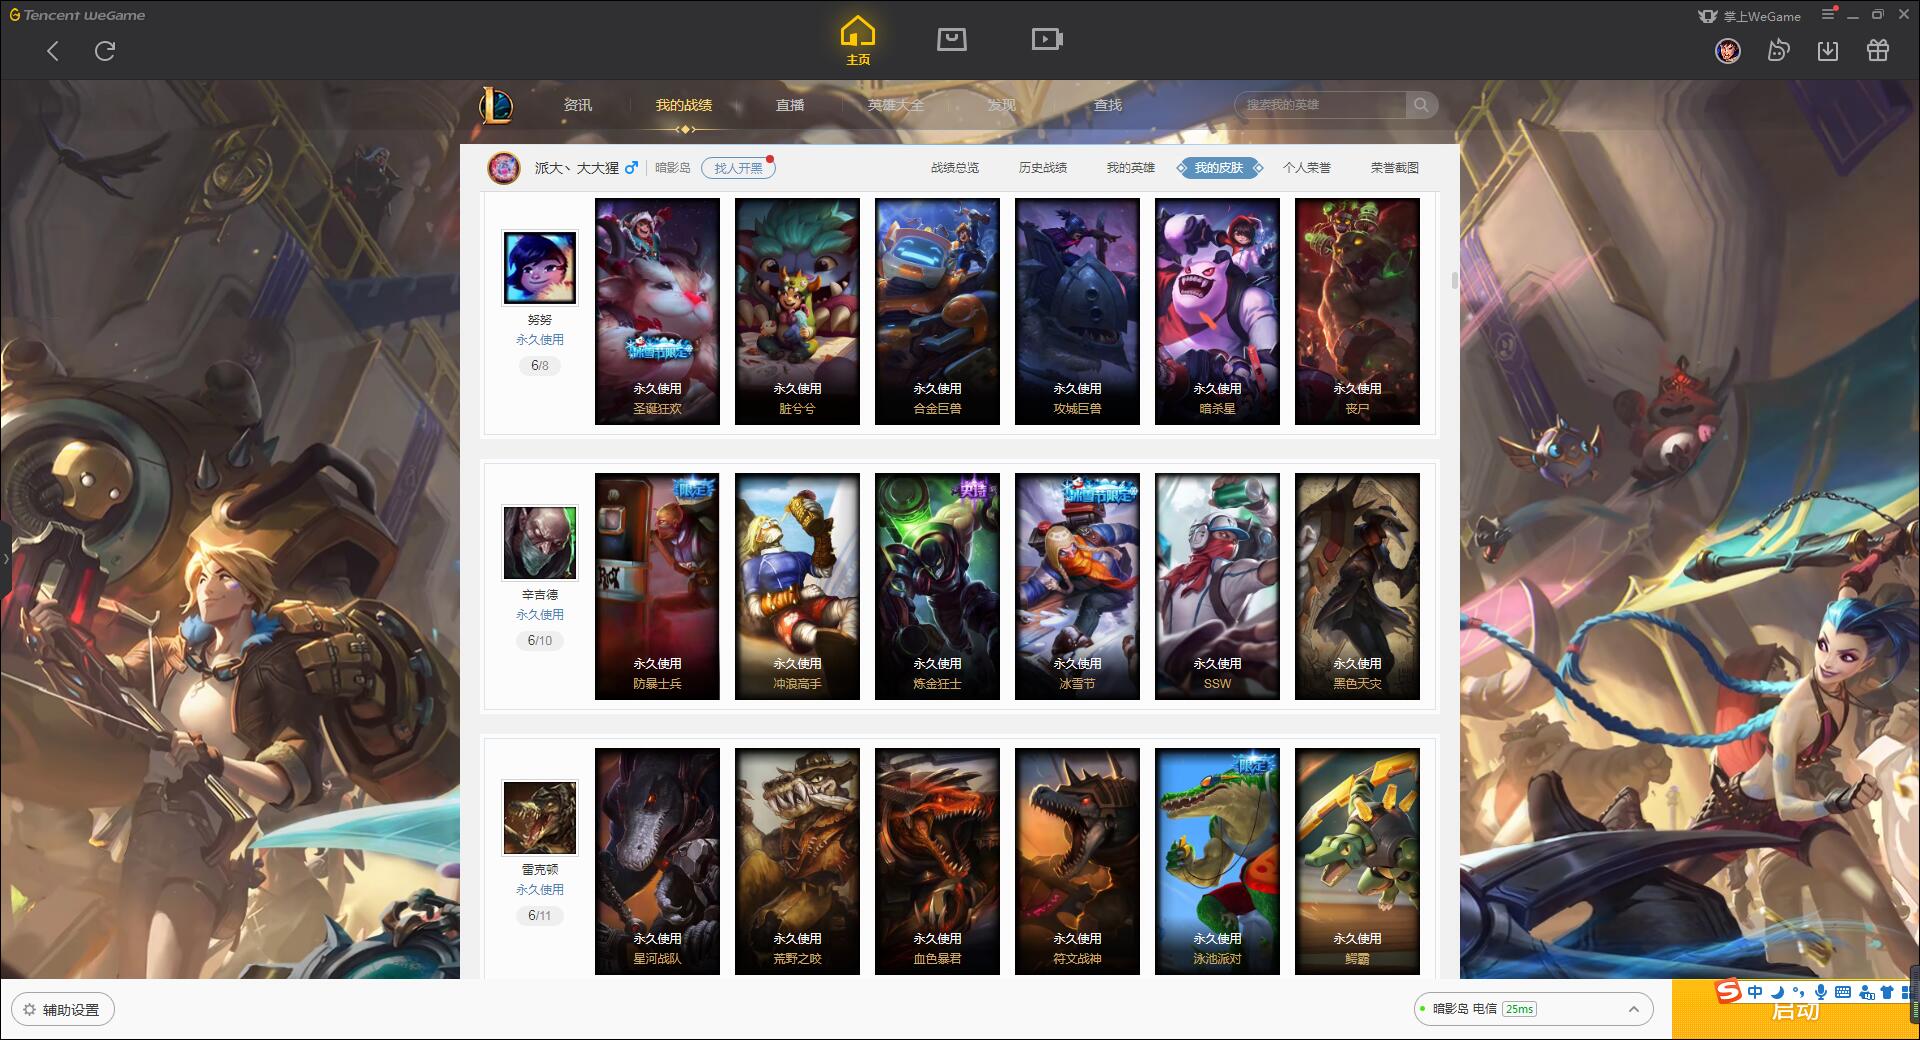Open the 脏兮兮 skin thumbnail
This screenshot has height=1040, width=1920.
click(x=797, y=311)
